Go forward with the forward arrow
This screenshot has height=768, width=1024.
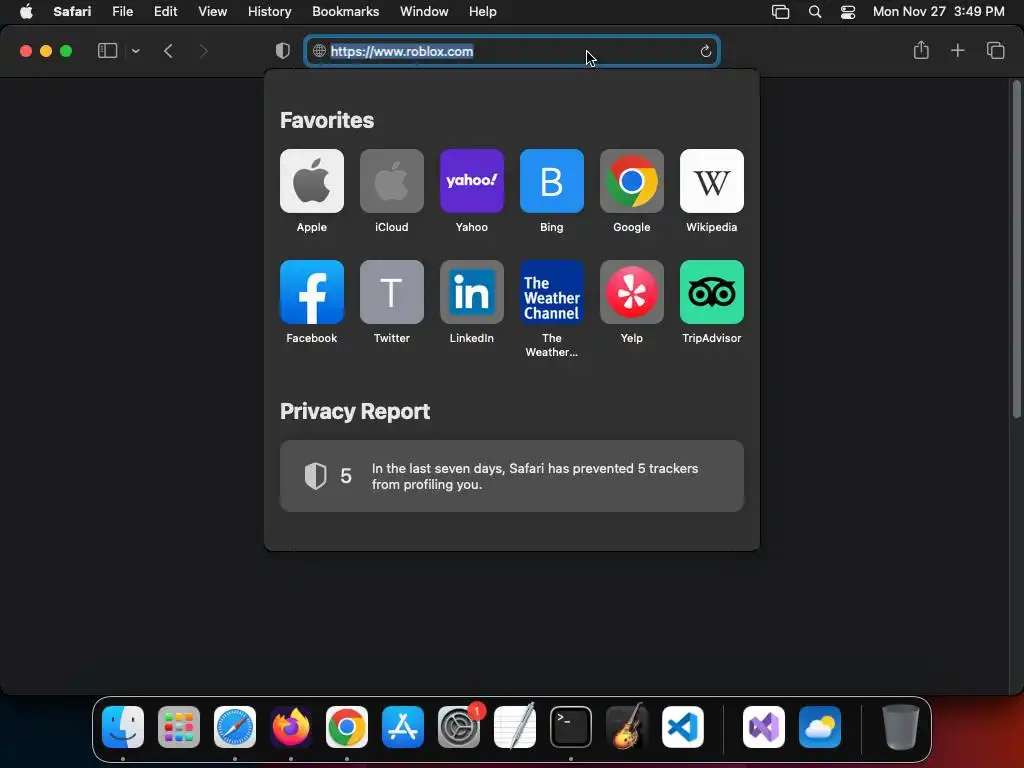coord(203,51)
